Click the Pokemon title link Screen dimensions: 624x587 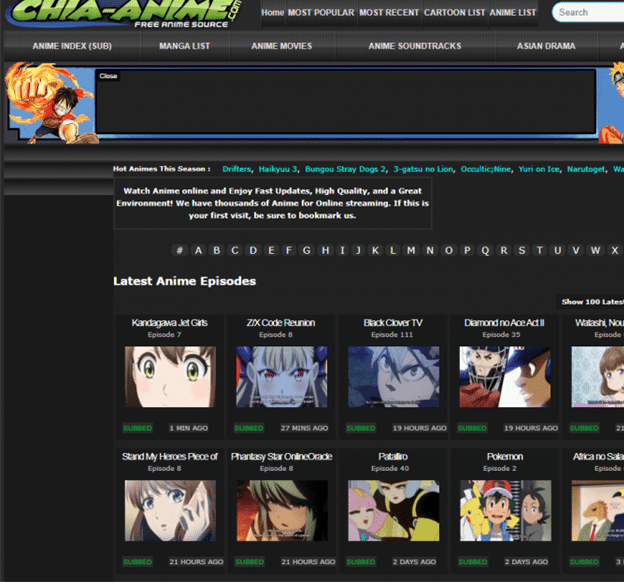[505, 457]
